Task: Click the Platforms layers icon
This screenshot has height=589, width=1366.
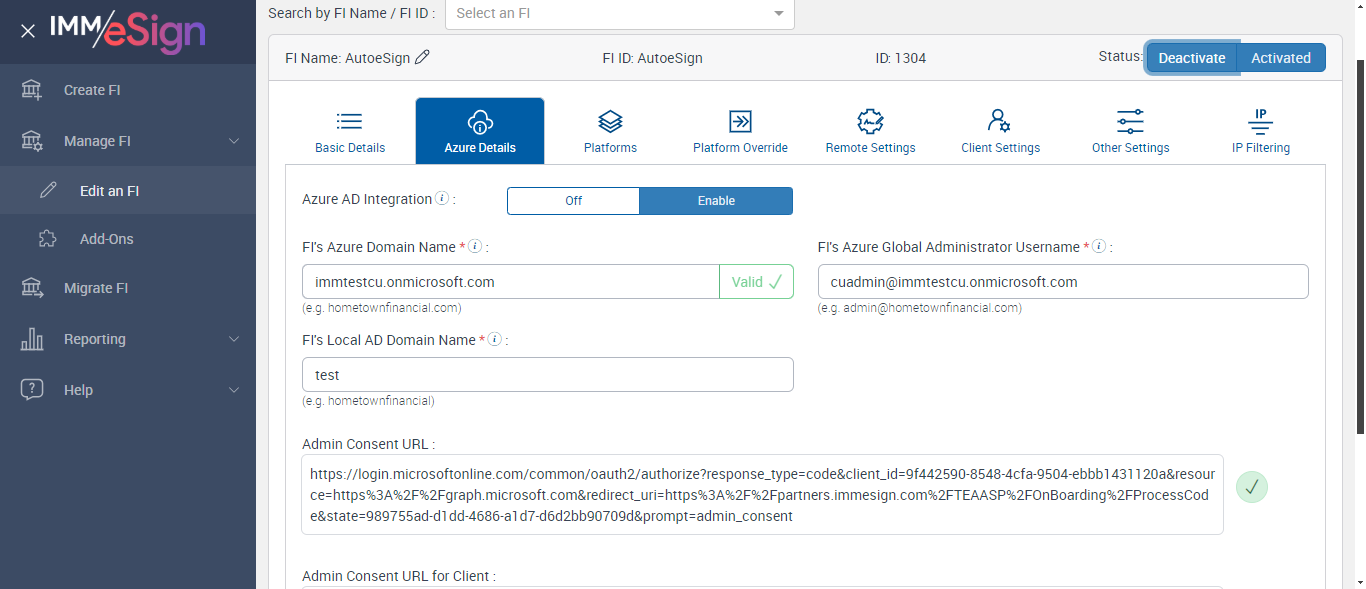Action: [x=610, y=122]
